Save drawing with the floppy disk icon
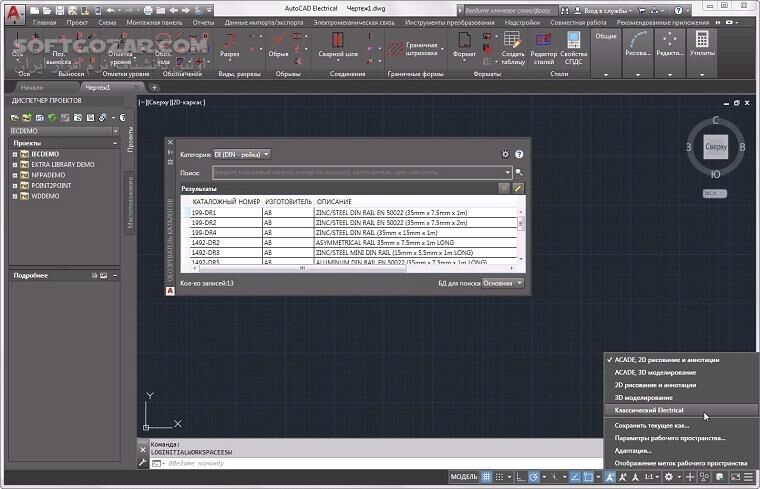This screenshot has height=489, width=760. (60, 10)
